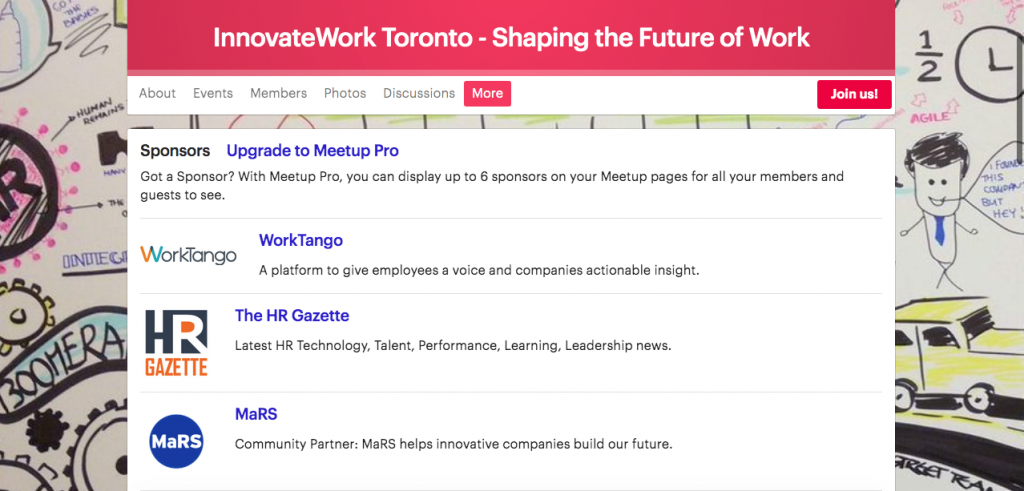Click the WorkTango platform description text
The image size is (1024, 491).
tap(479, 270)
